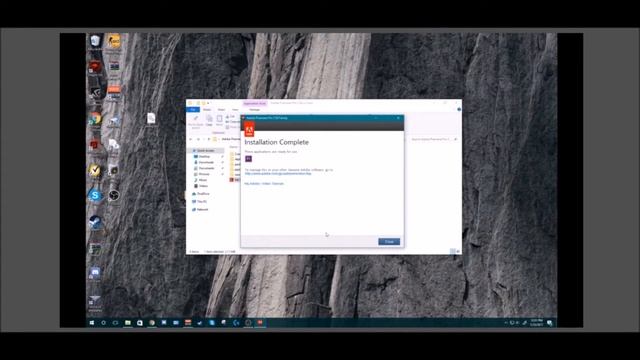The width and height of the screenshot is (640, 360).
Task: Open the Discord desktop icon
Action: [x=95, y=273]
